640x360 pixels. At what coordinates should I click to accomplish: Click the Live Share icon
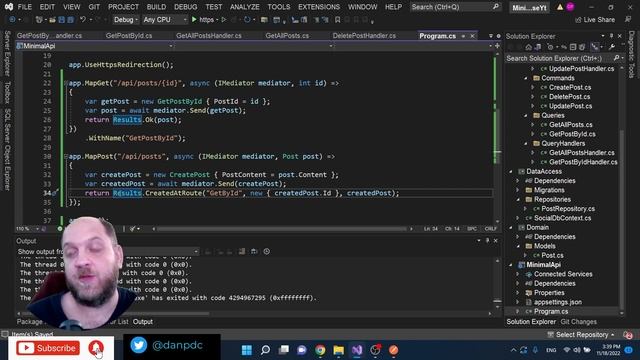(578, 20)
